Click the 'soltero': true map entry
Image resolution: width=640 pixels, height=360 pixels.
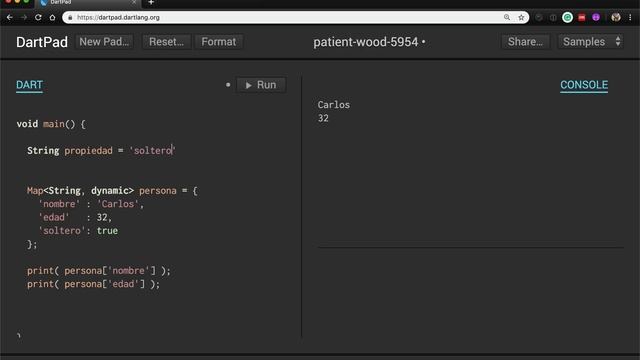[x=78, y=231]
